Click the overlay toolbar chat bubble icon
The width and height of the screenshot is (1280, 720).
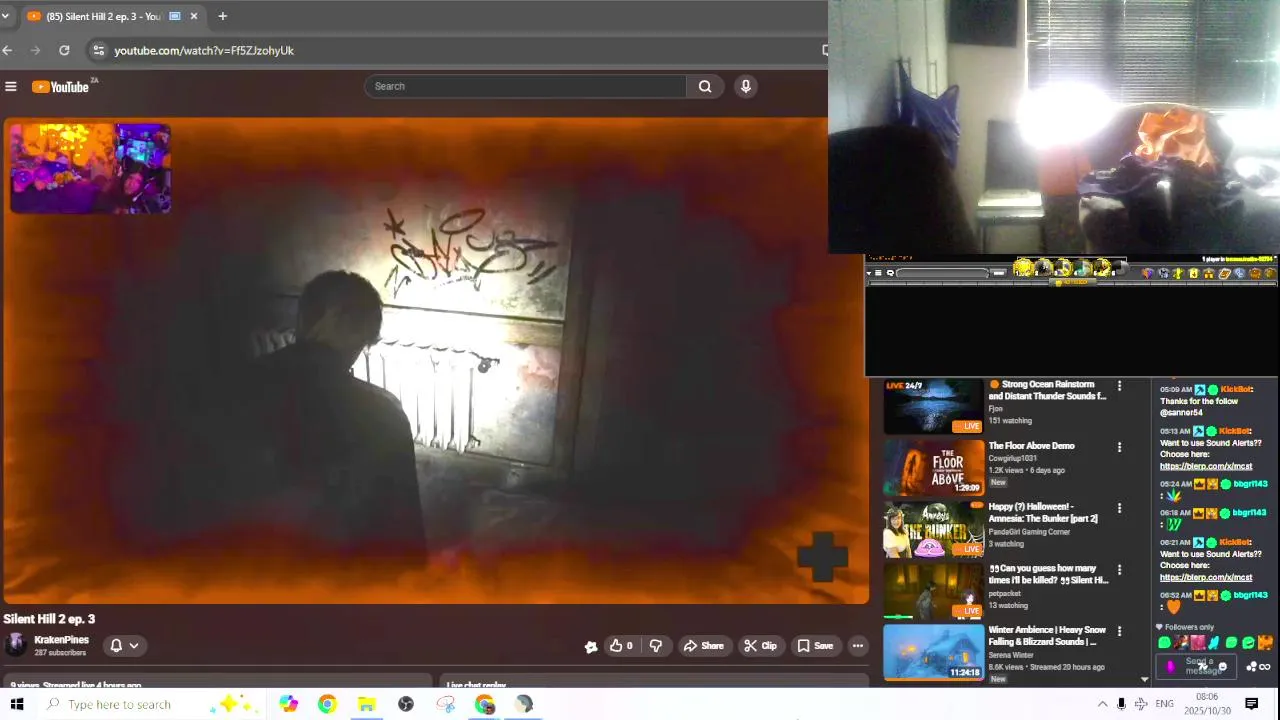(890, 273)
